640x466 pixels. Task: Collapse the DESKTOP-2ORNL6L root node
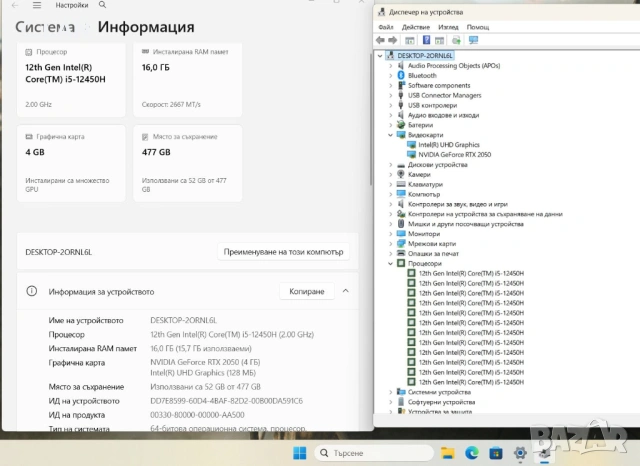pyautogui.click(x=380, y=55)
